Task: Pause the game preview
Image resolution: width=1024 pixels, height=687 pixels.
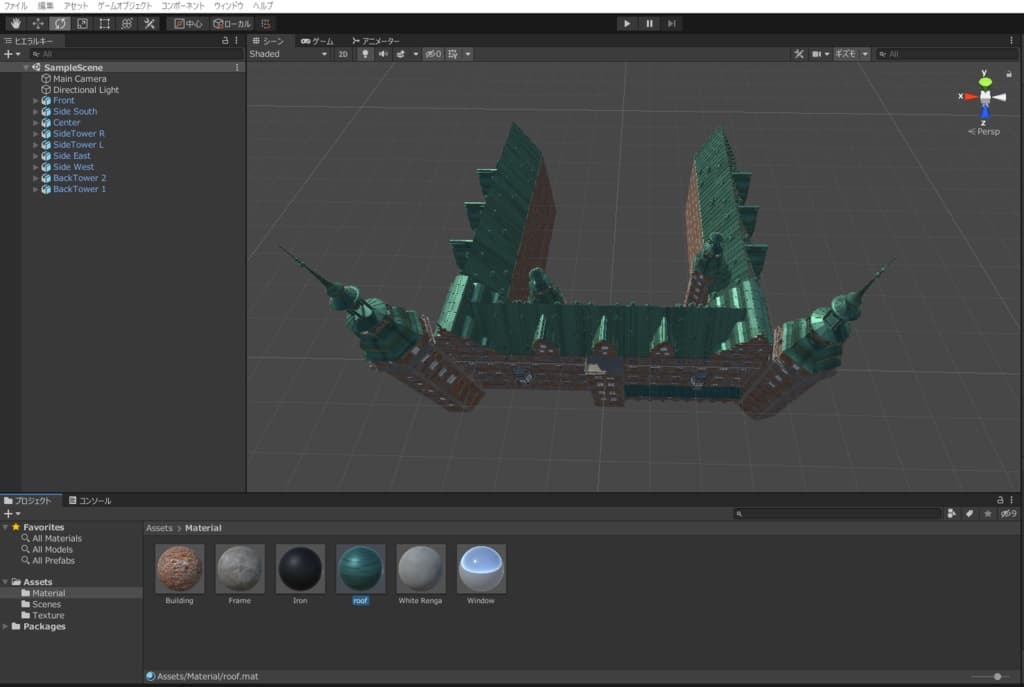Action: (649, 23)
